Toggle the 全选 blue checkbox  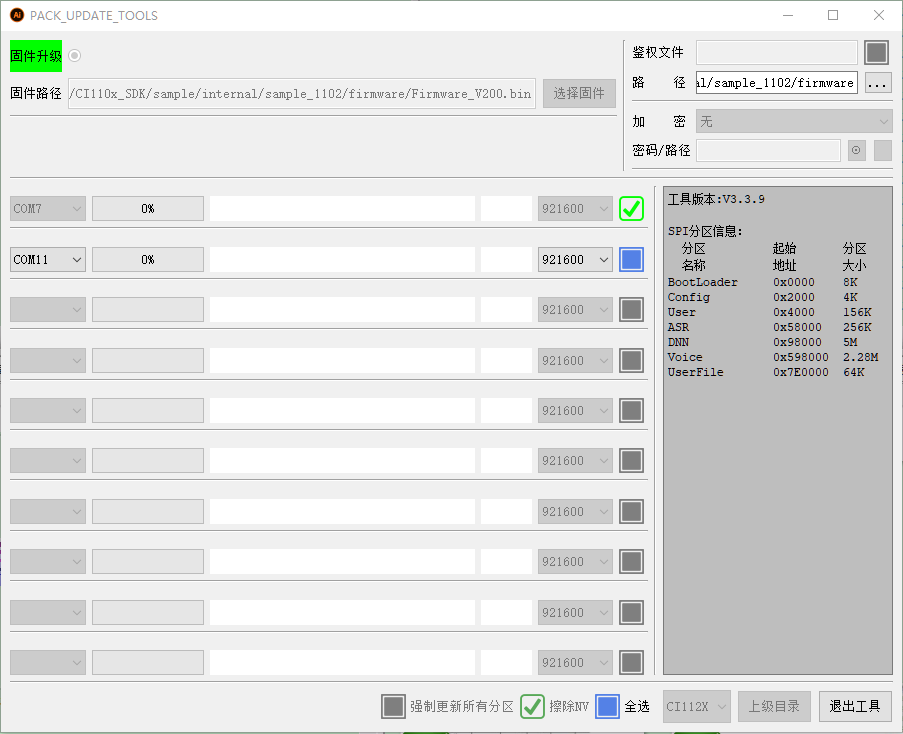(608, 706)
